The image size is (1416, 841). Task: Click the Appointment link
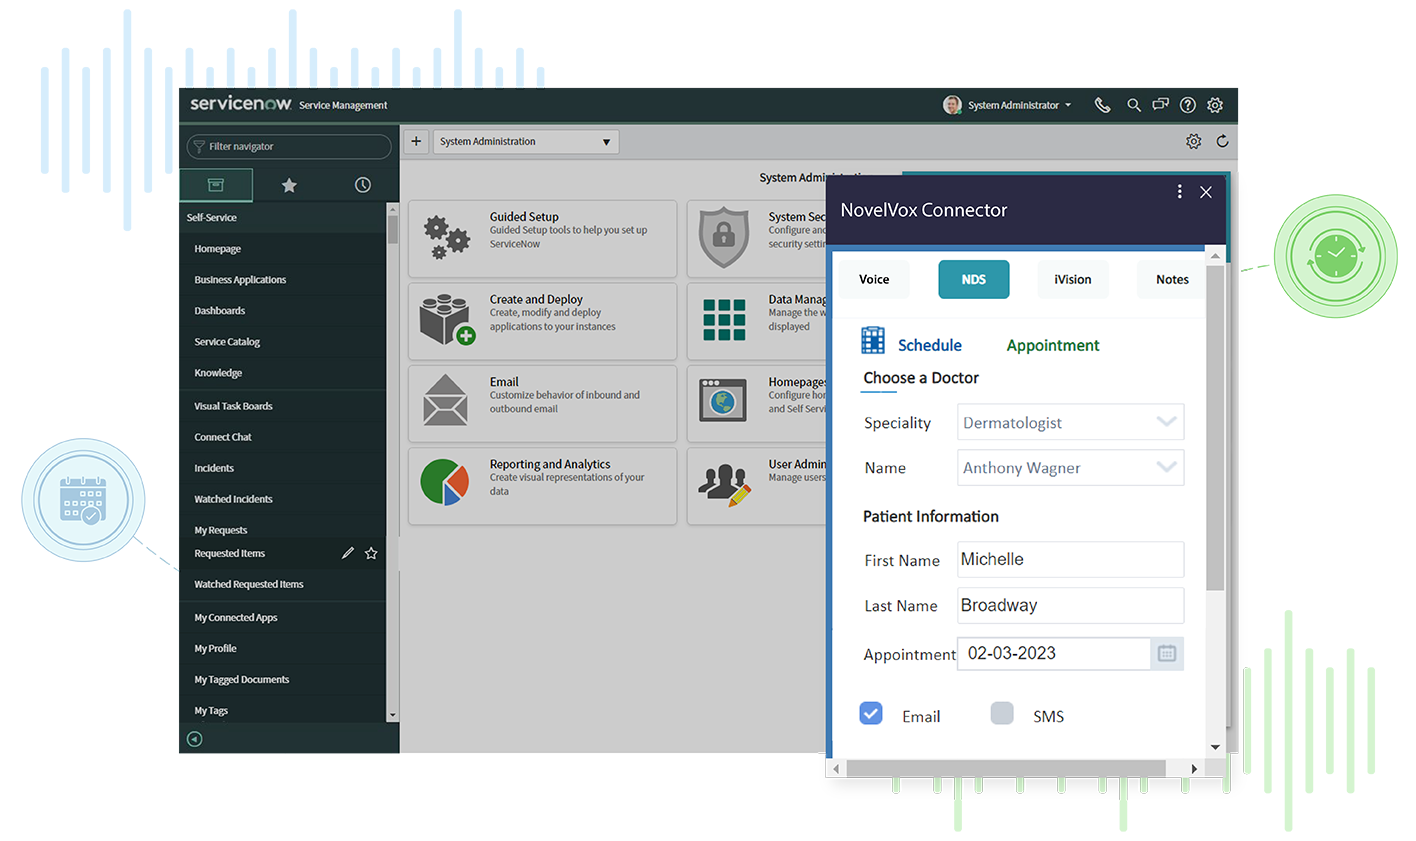(1053, 345)
